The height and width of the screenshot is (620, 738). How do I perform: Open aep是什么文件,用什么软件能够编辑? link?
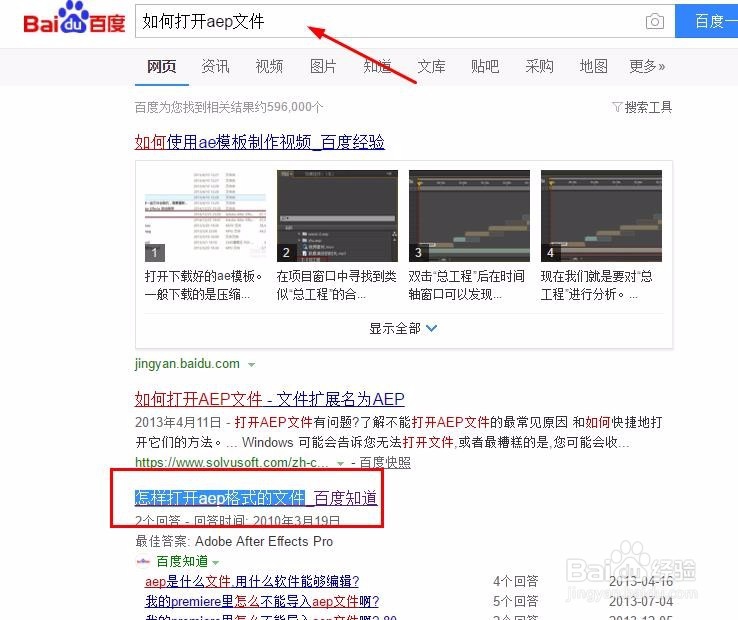point(252,581)
